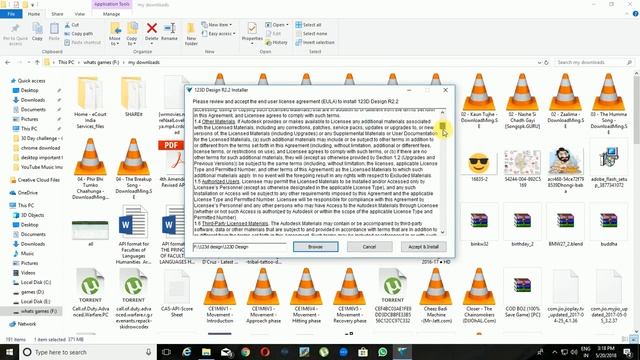This screenshot has height=360, width=640.
Task: Click the EULA scrollbar up arrow
Action: 442,112
